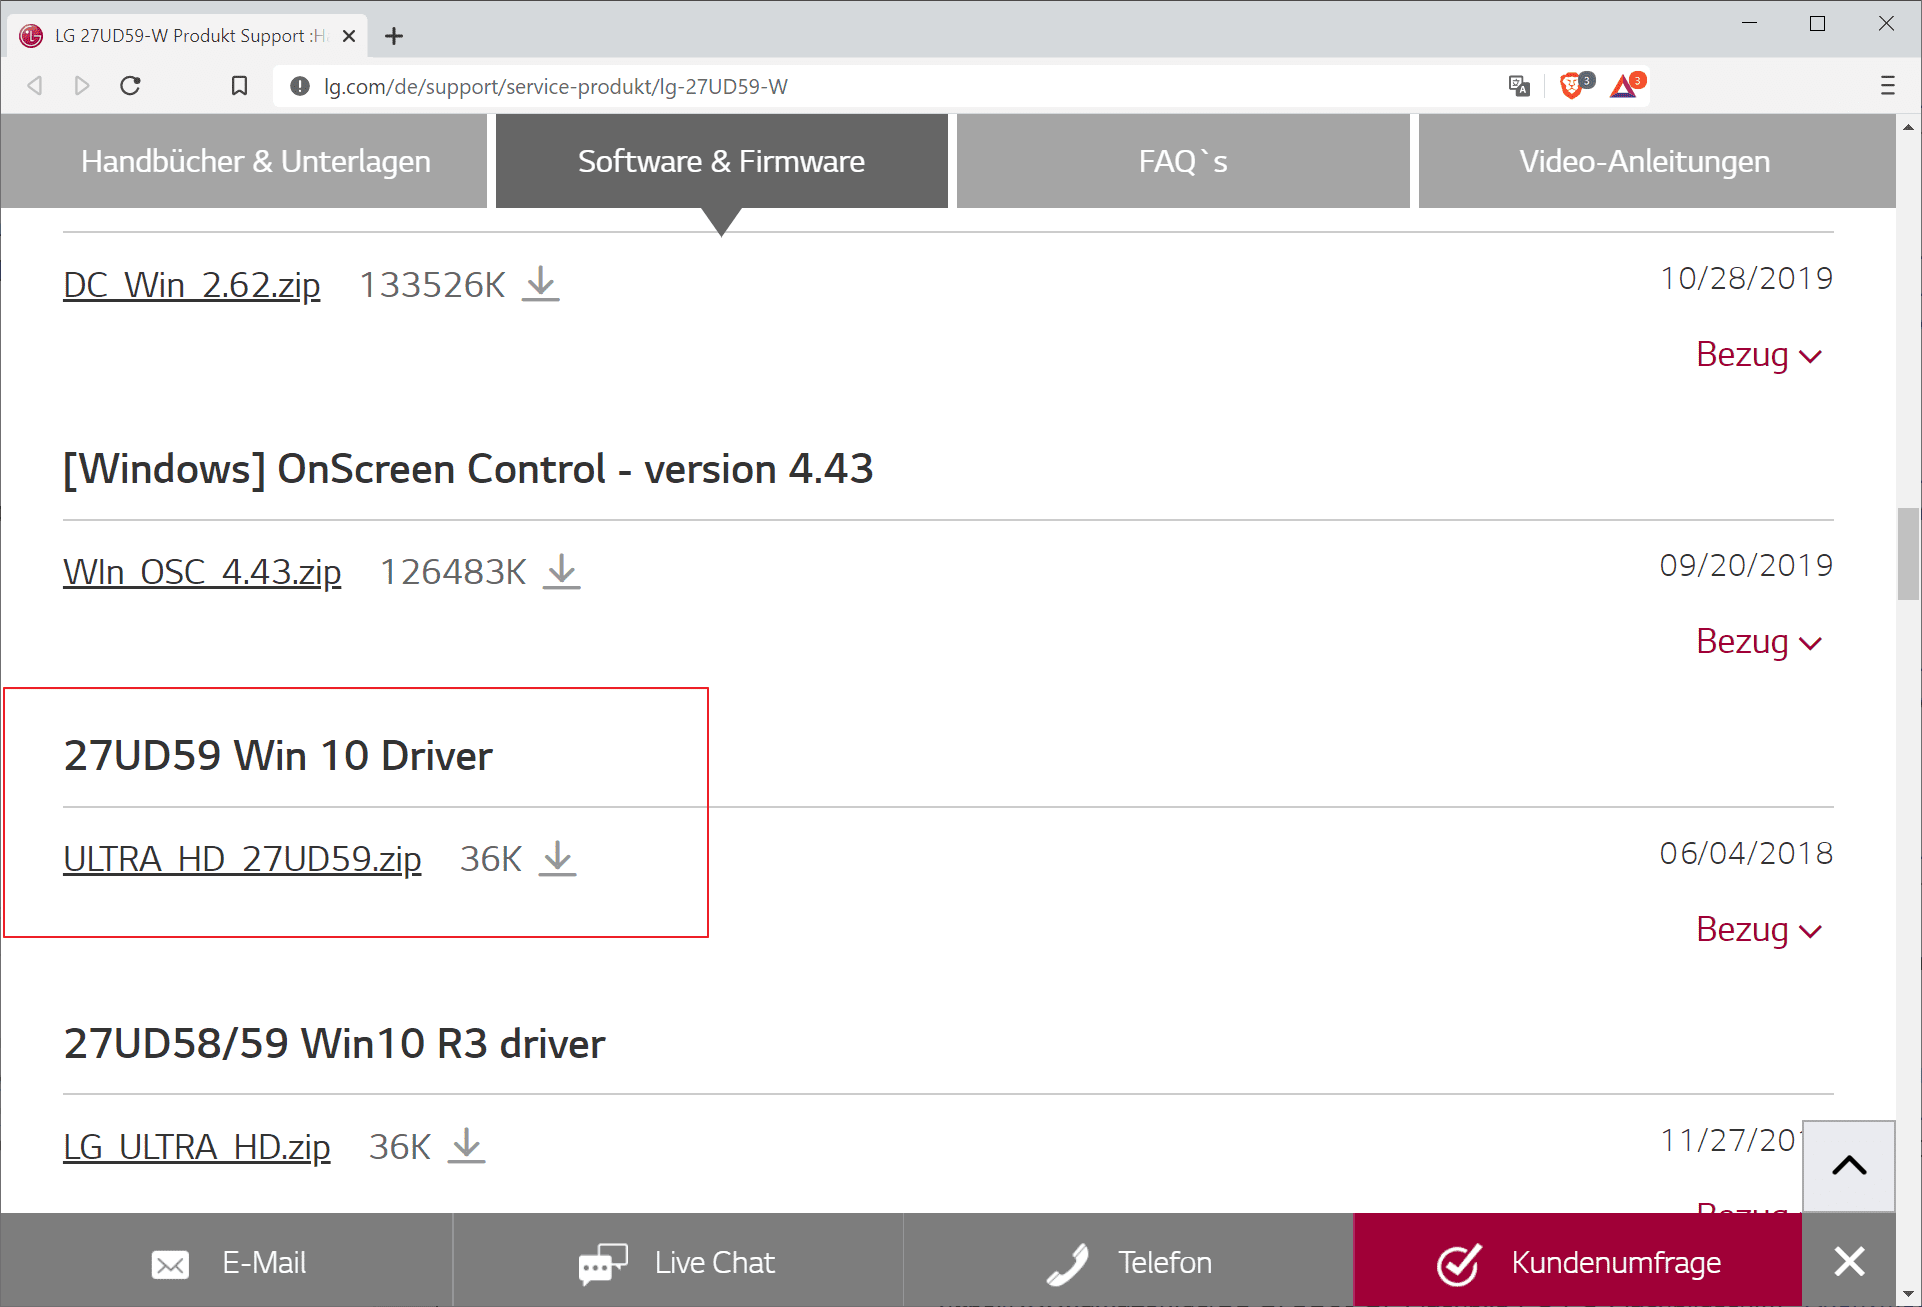Open a new browser tab
The image size is (1922, 1307).
pyautogui.click(x=394, y=36)
